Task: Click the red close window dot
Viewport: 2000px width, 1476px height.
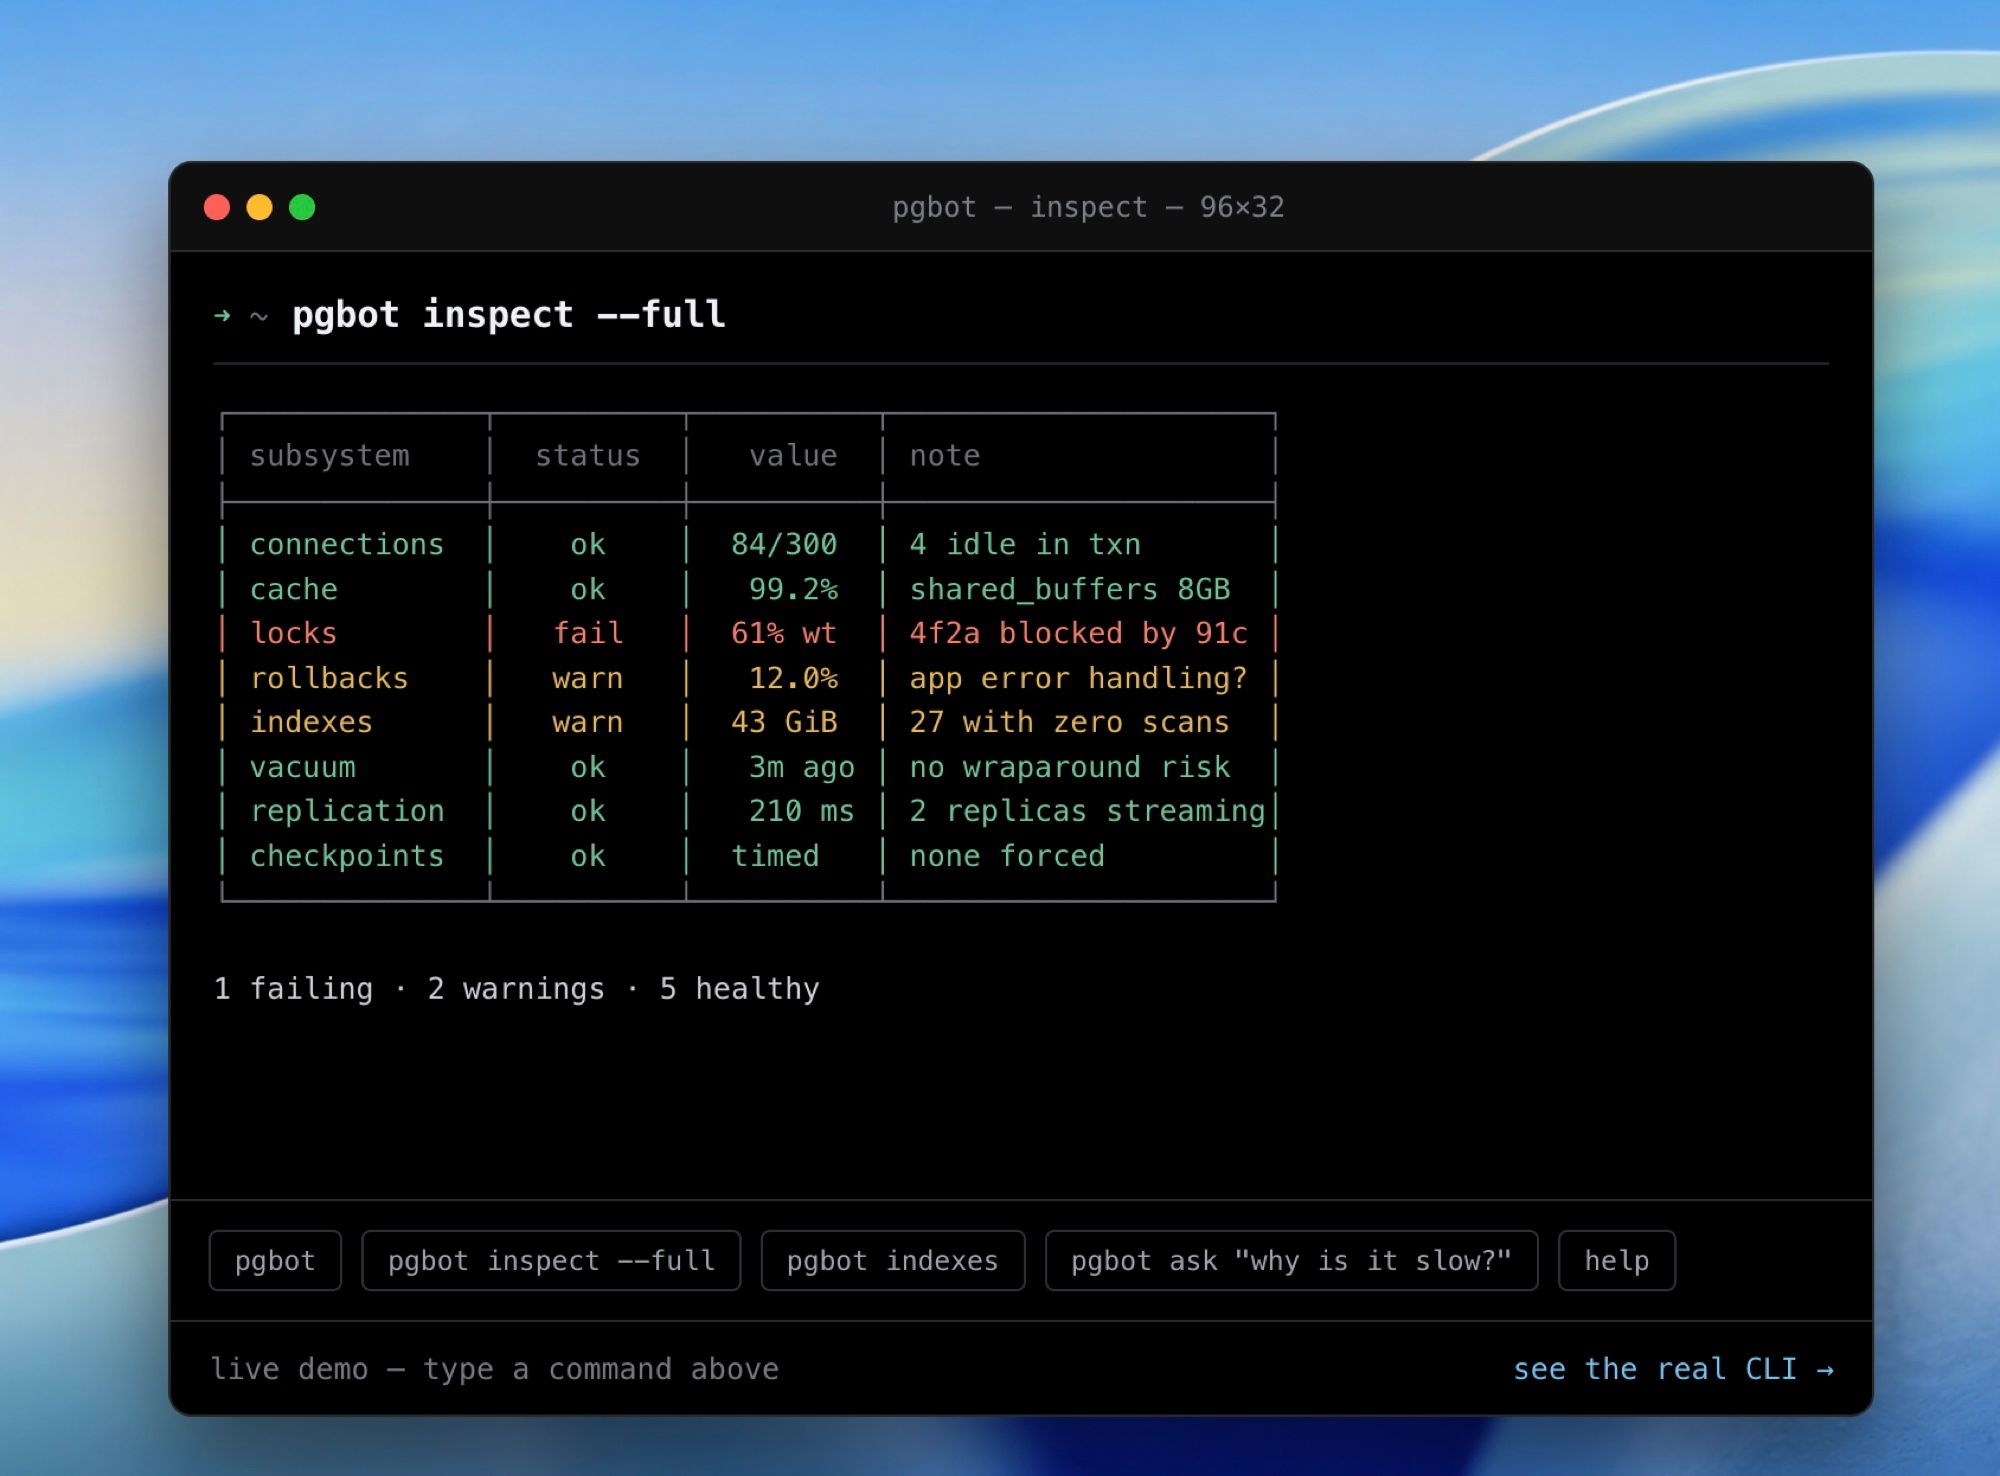Action: (x=217, y=207)
